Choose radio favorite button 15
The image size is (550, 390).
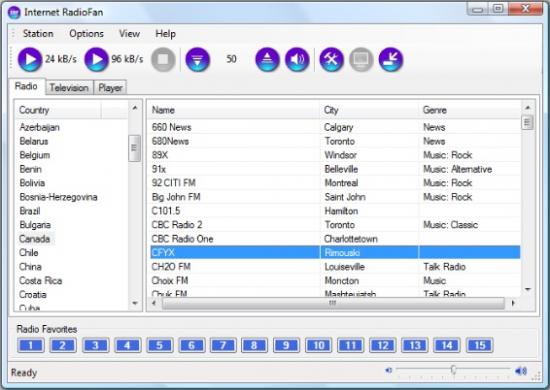coord(479,345)
